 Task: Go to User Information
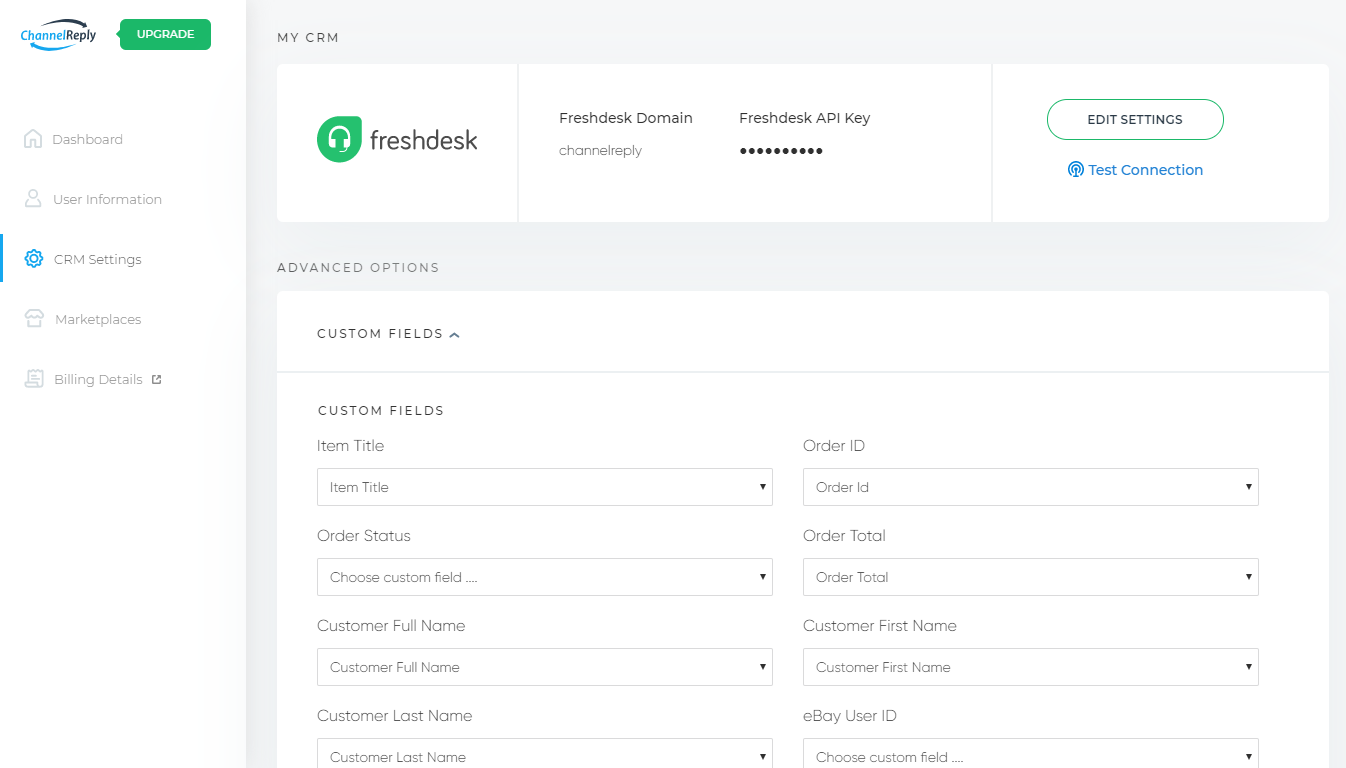tap(107, 199)
